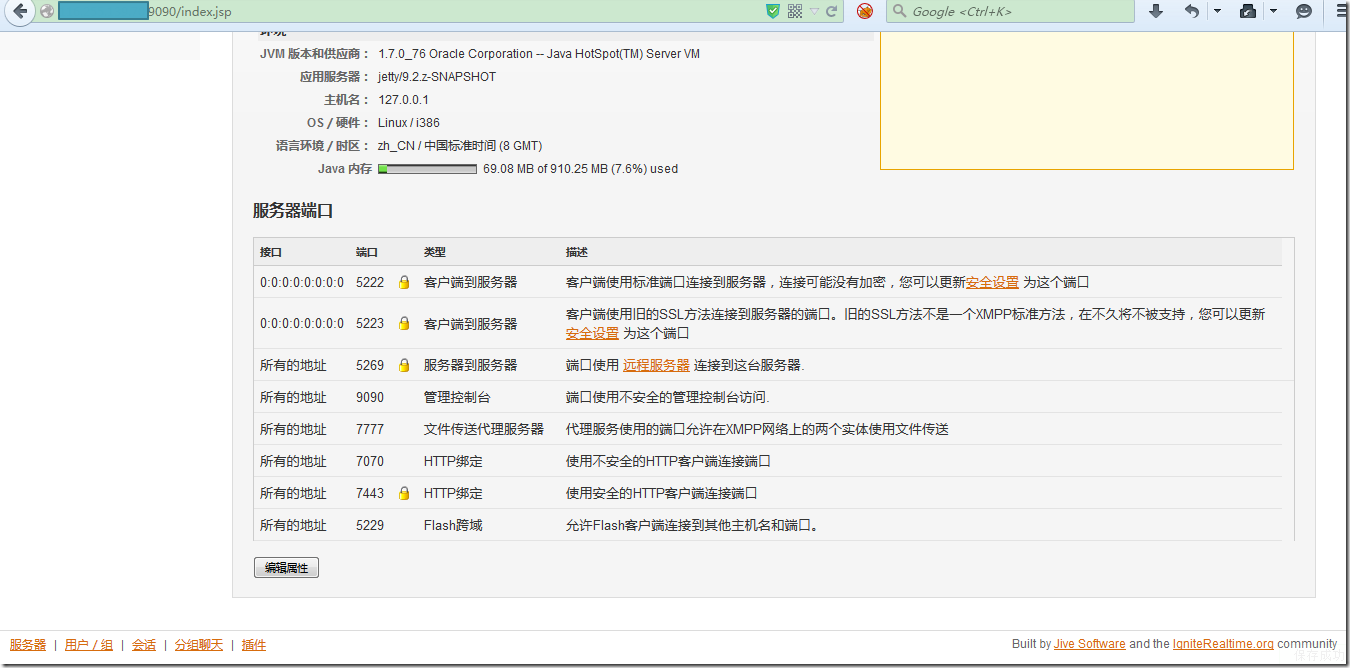Click 管理控制台 type cell

tap(457, 397)
